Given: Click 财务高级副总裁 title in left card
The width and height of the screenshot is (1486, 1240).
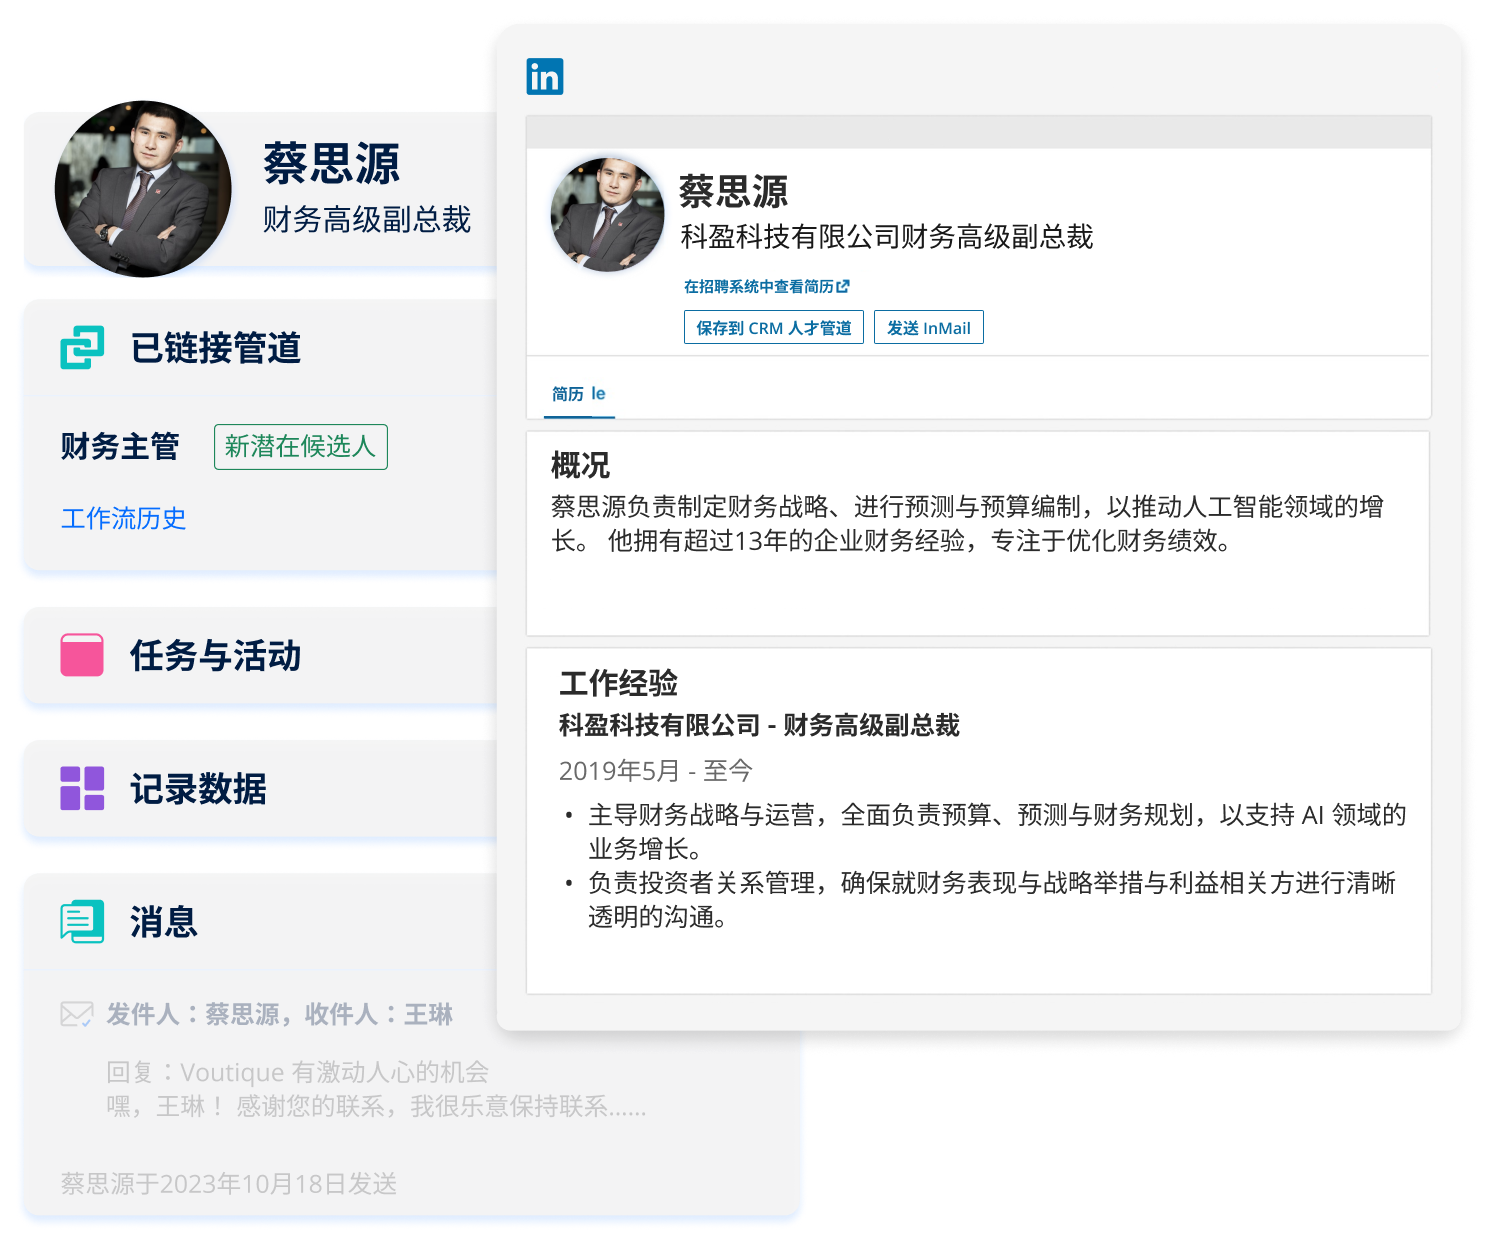Looking at the screenshot, I should click(x=367, y=219).
